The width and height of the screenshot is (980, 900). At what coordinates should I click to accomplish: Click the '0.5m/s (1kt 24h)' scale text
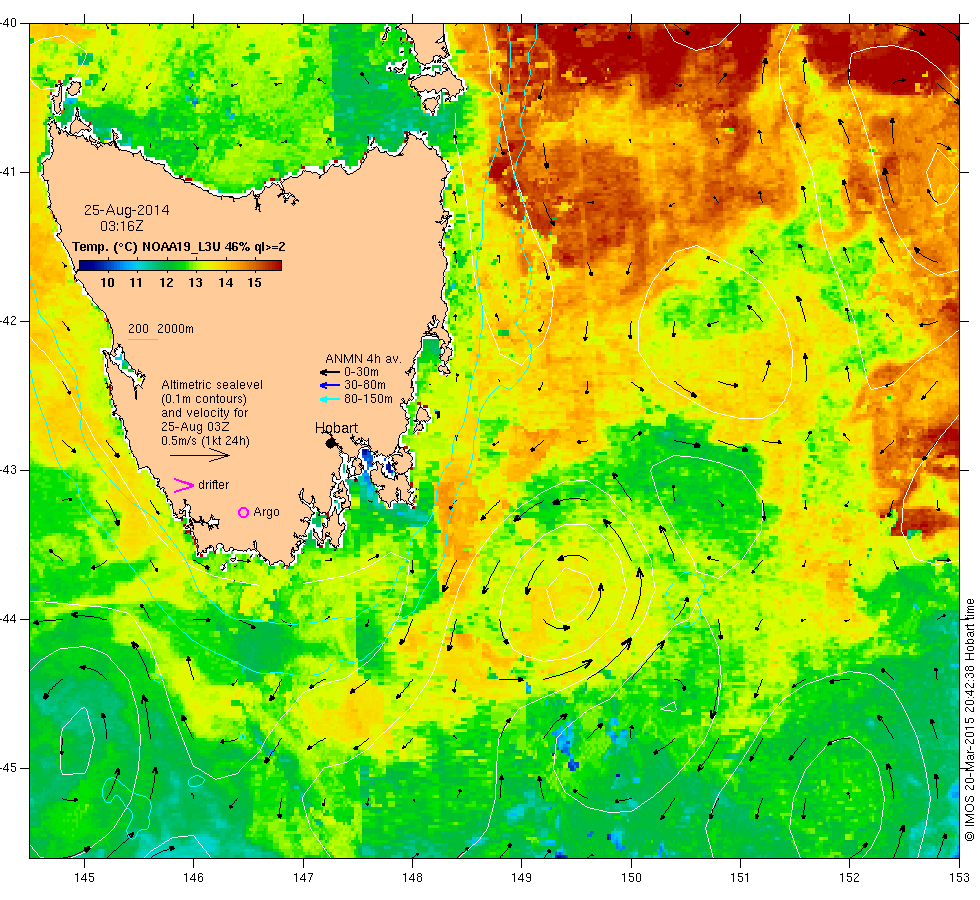coord(206,441)
